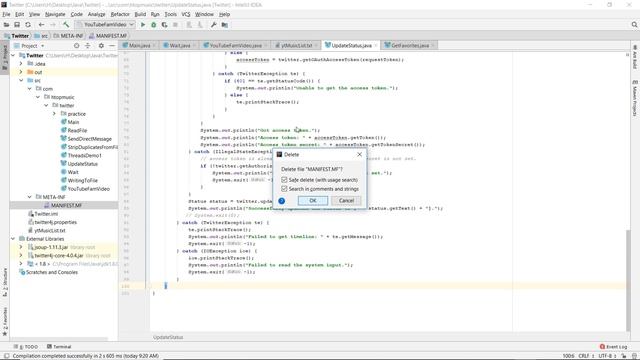The height and width of the screenshot is (360, 640).
Task: Click the Open folder icon in main toolbar
Action: click(x=6, y=25)
